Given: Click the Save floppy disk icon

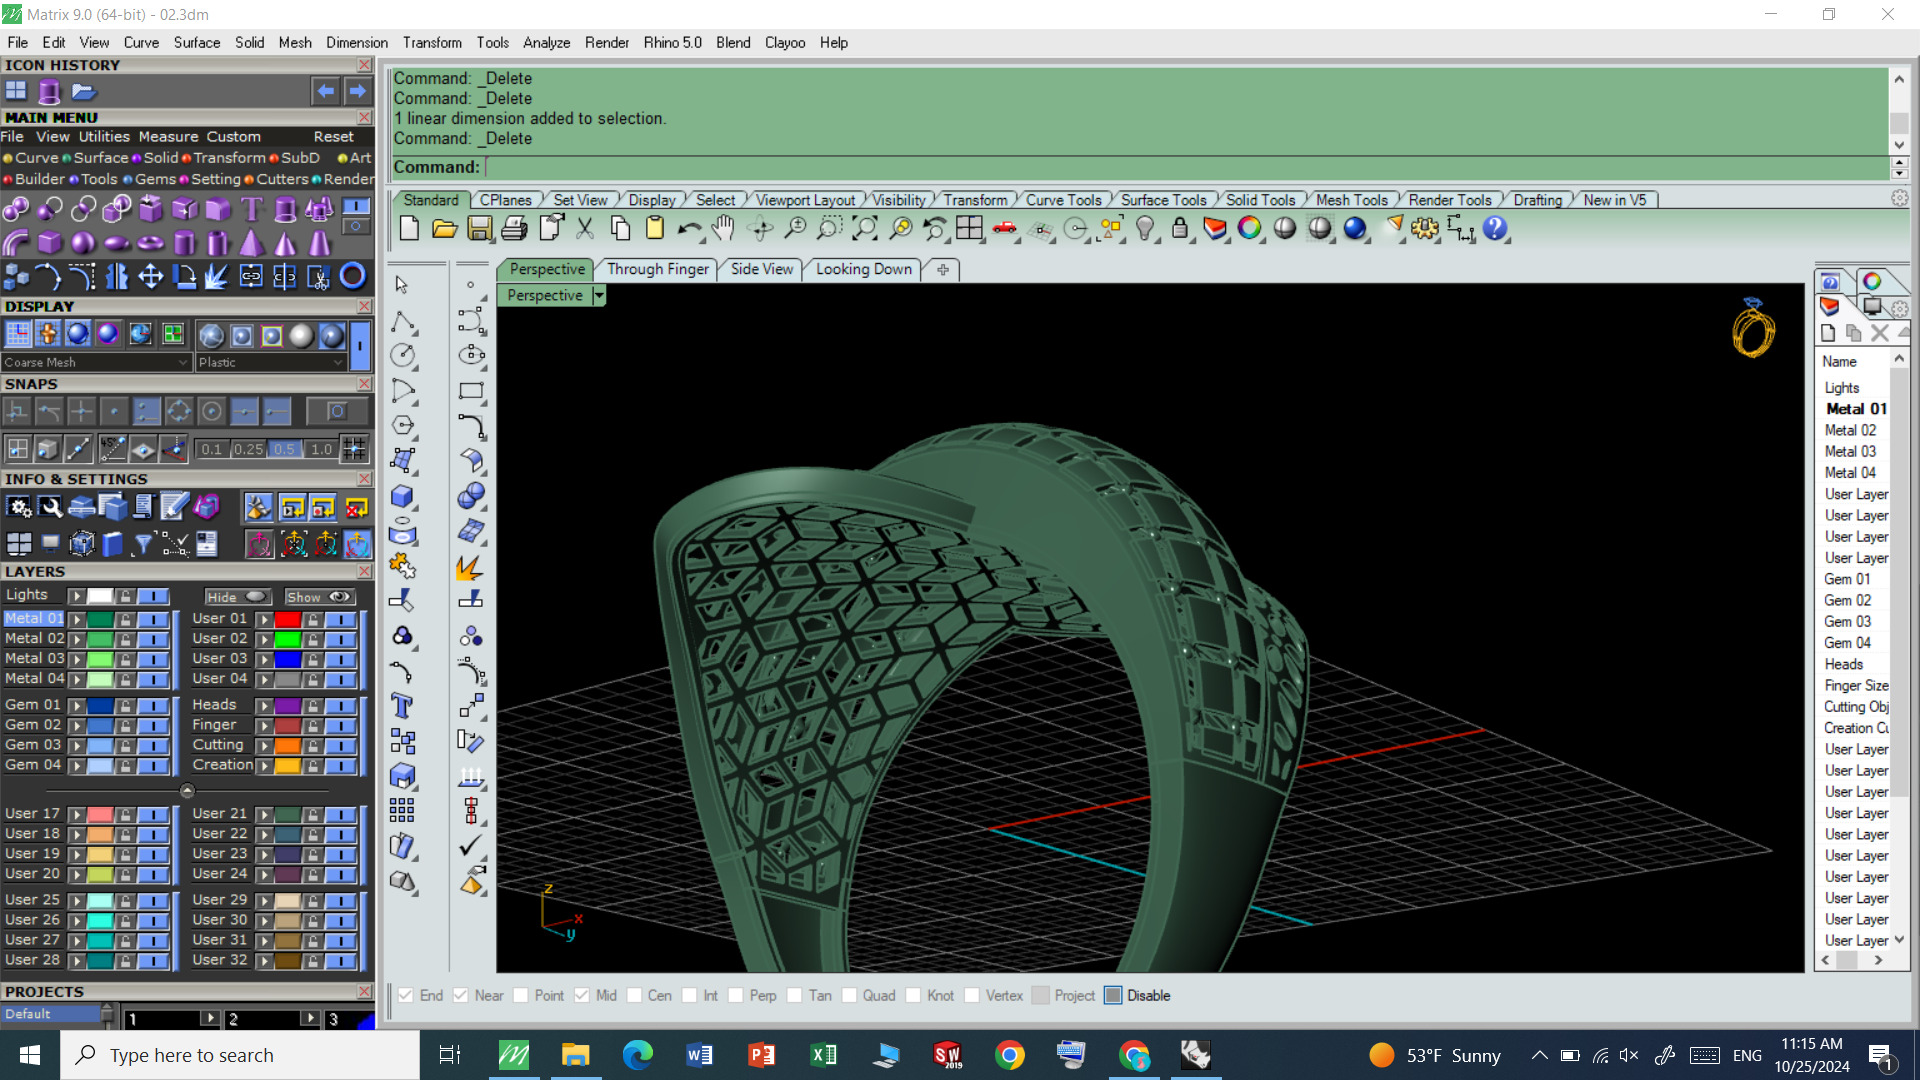Looking at the screenshot, I should (x=479, y=229).
